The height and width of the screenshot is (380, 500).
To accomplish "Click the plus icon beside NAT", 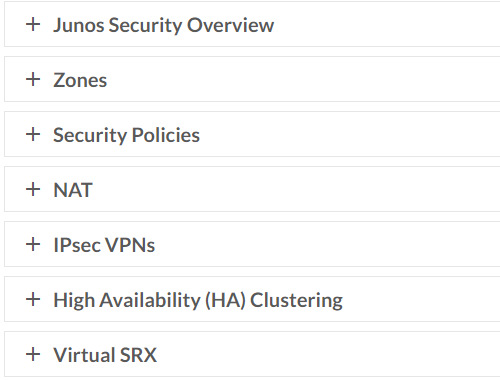I will coord(33,190).
